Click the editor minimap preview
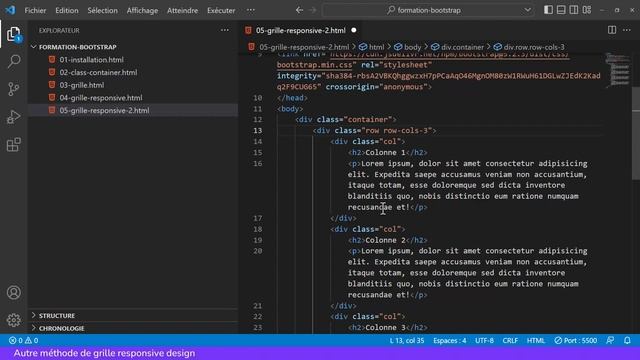640x360 pixels. point(617,70)
